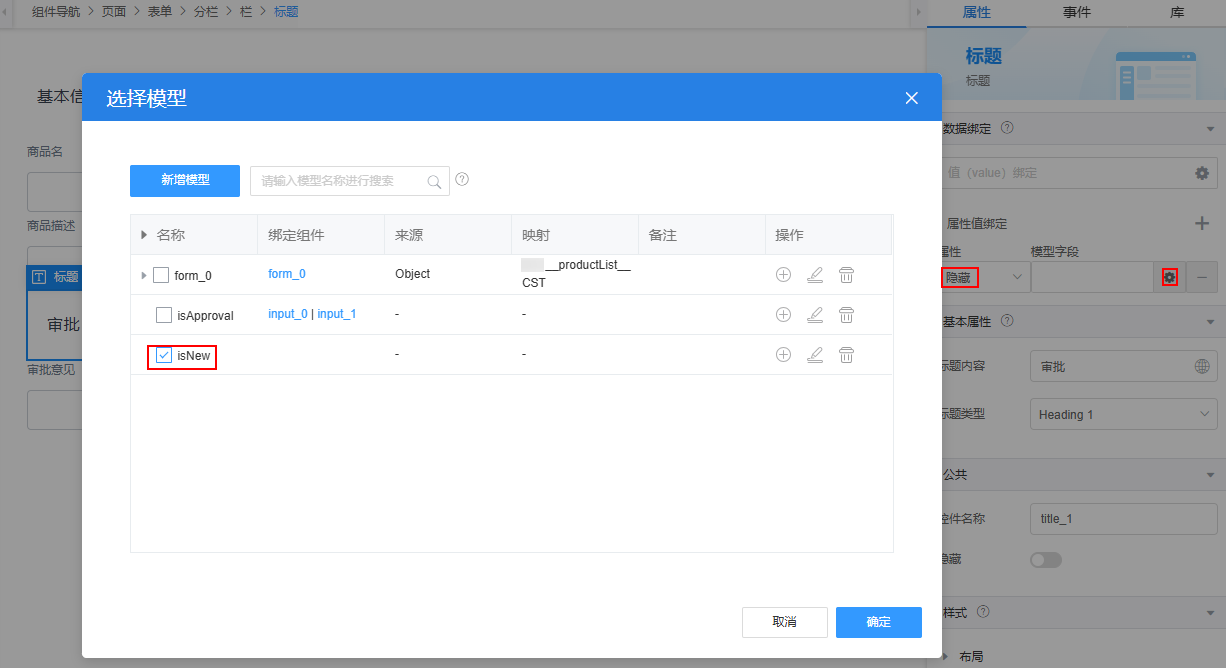This screenshot has width=1226, height=668.
Task: Go to 分栏 in breadcrumb
Action: point(205,12)
